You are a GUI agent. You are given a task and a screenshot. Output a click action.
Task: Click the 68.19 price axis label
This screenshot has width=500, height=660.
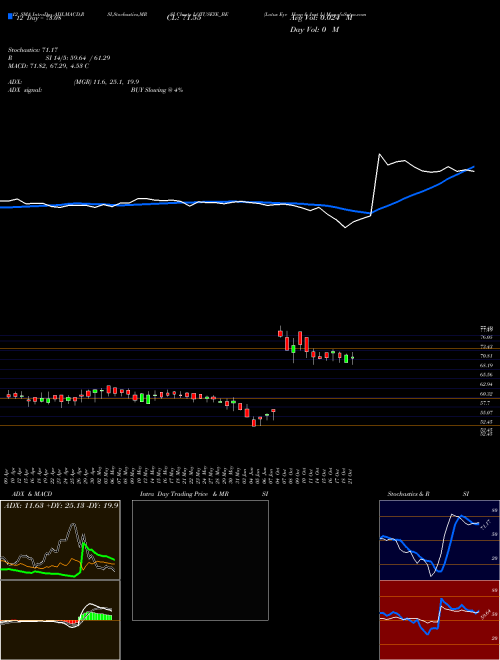(x=487, y=365)
